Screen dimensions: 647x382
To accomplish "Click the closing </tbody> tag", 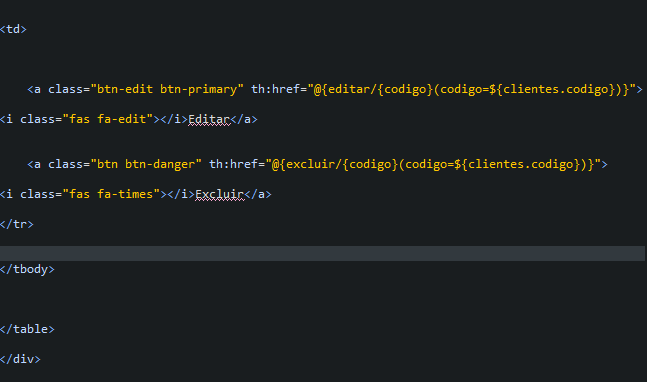I will tap(27, 269).
